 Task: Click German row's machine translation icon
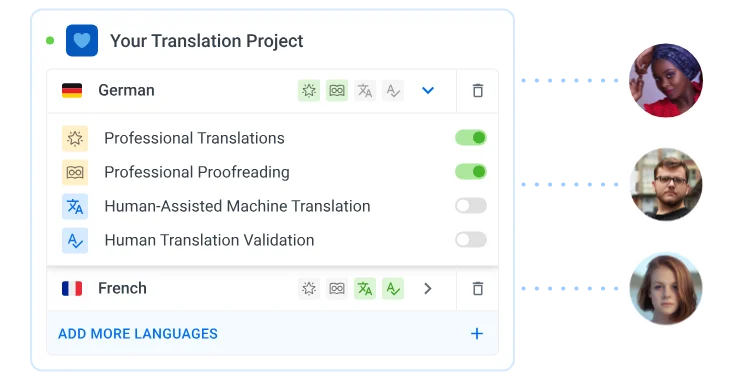click(365, 90)
